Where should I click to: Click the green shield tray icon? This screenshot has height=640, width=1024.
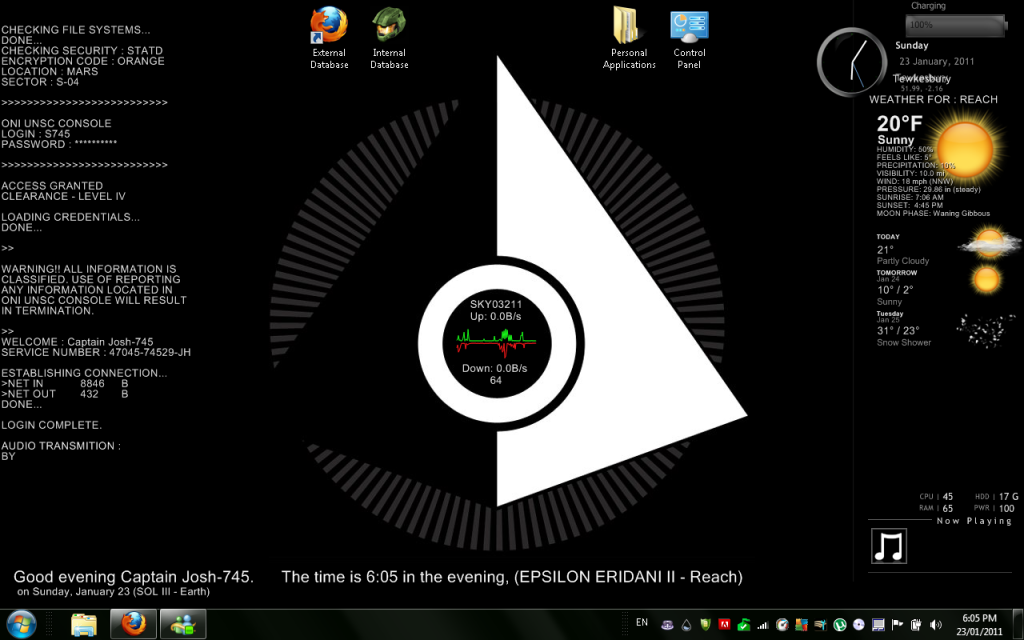pyautogui.click(x=705, y=624)
